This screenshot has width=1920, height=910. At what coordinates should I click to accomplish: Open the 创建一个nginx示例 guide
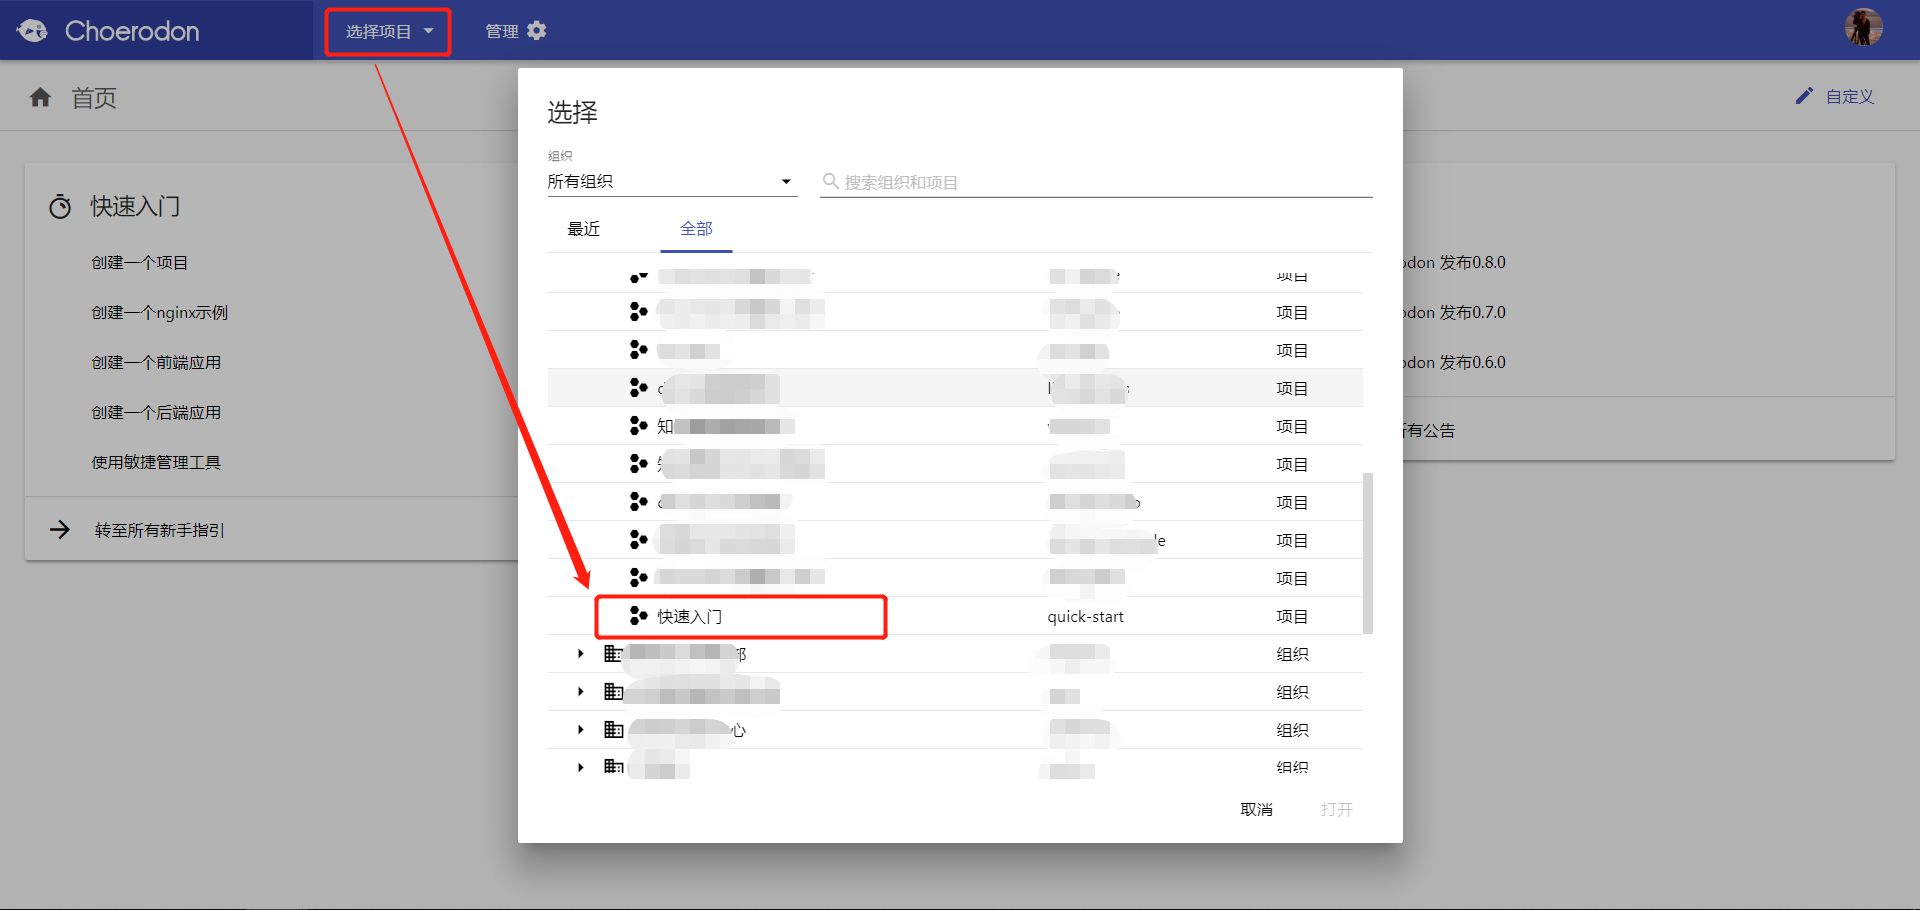160,313
